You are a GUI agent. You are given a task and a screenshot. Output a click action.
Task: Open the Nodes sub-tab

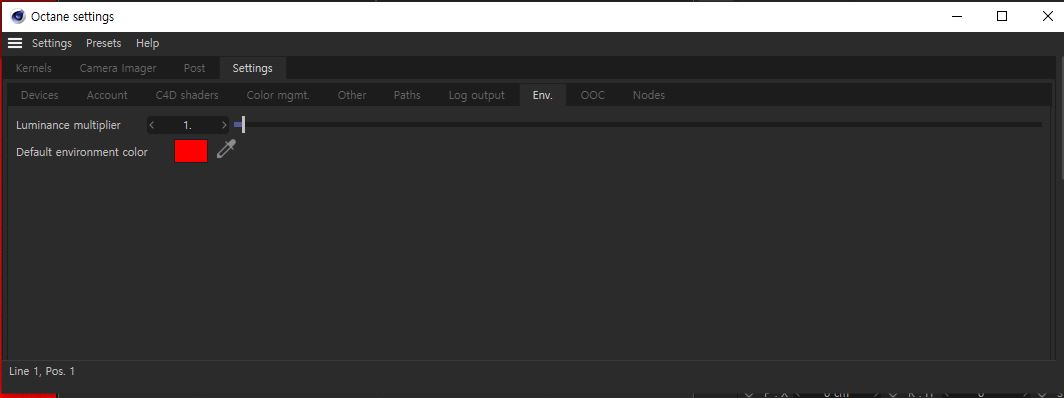(x=649, y=95)
